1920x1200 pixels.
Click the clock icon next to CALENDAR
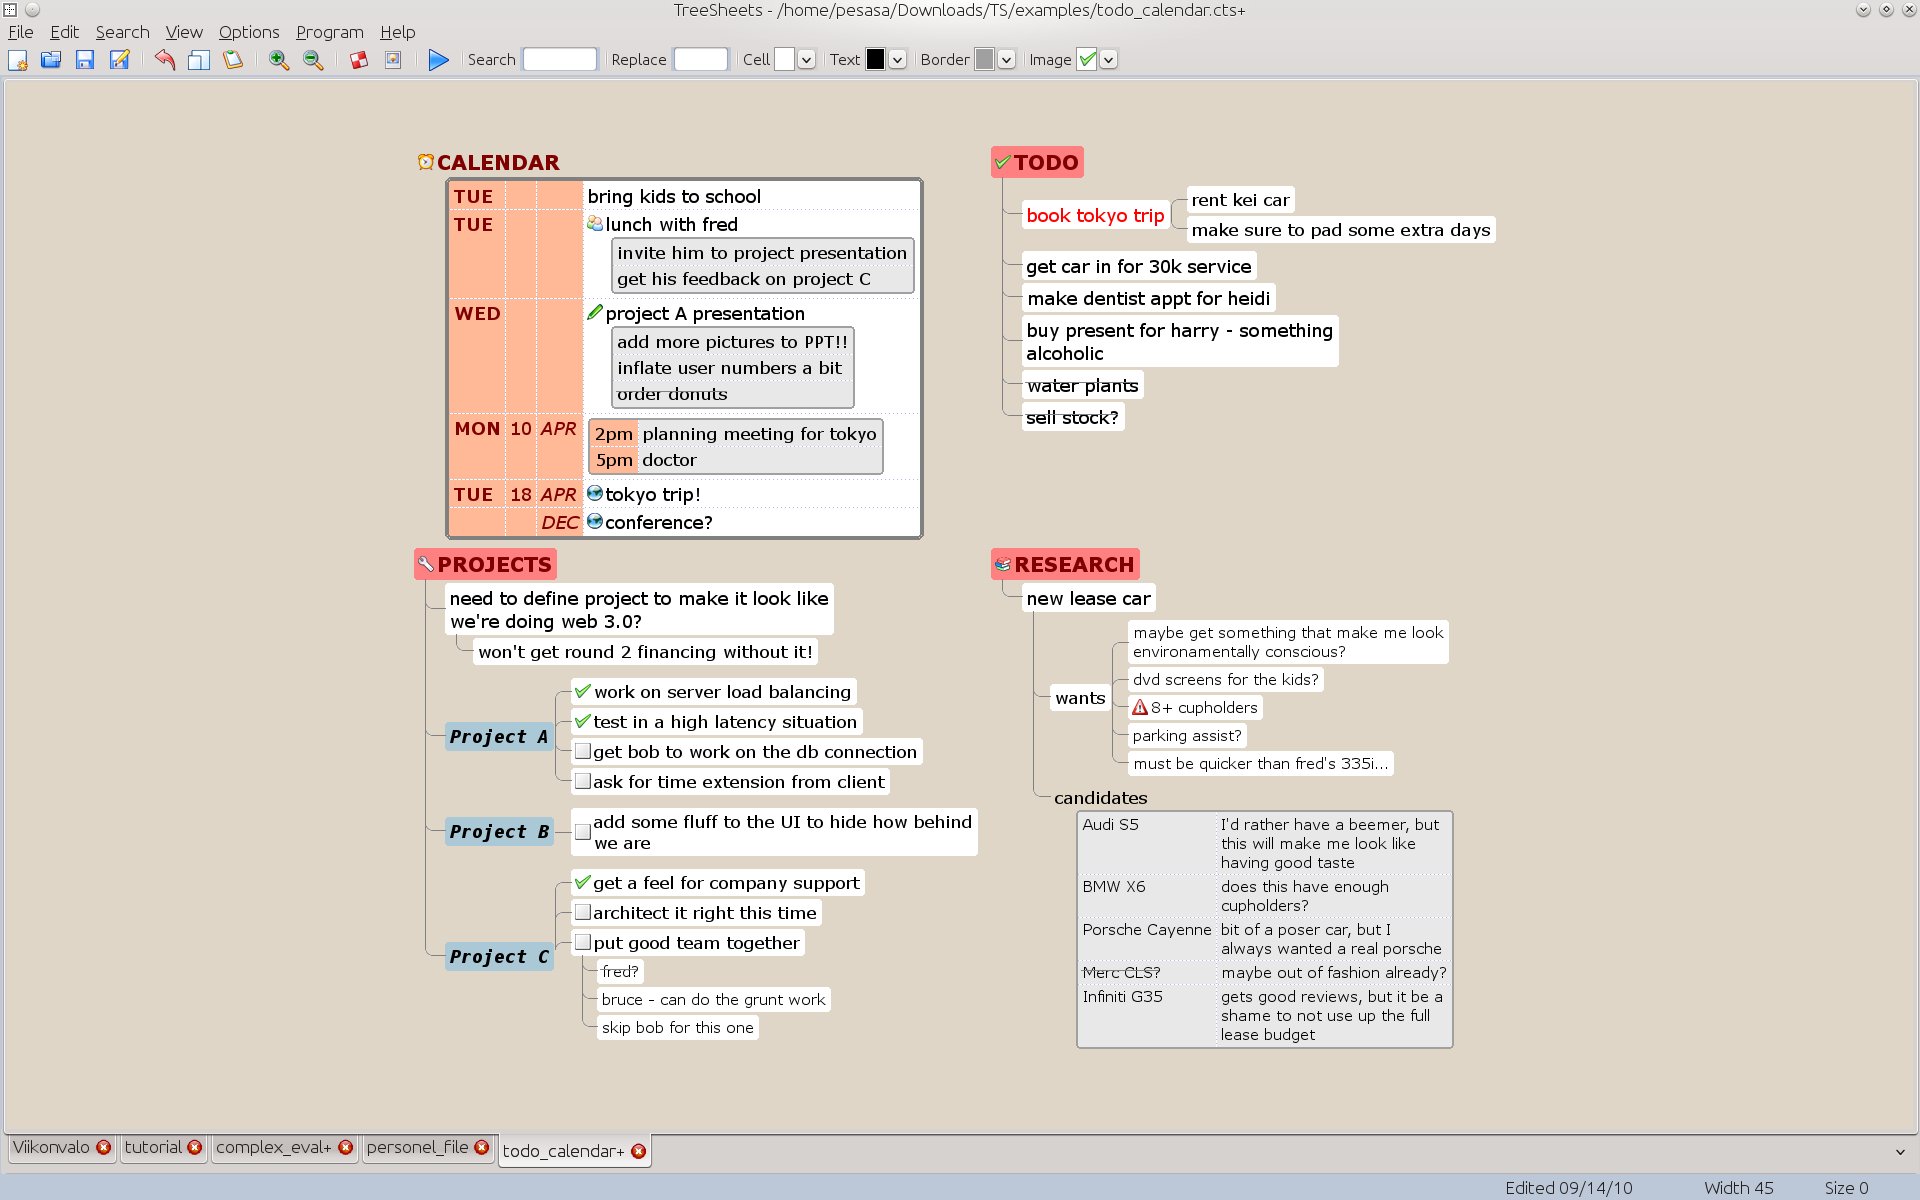coord(426,162)
